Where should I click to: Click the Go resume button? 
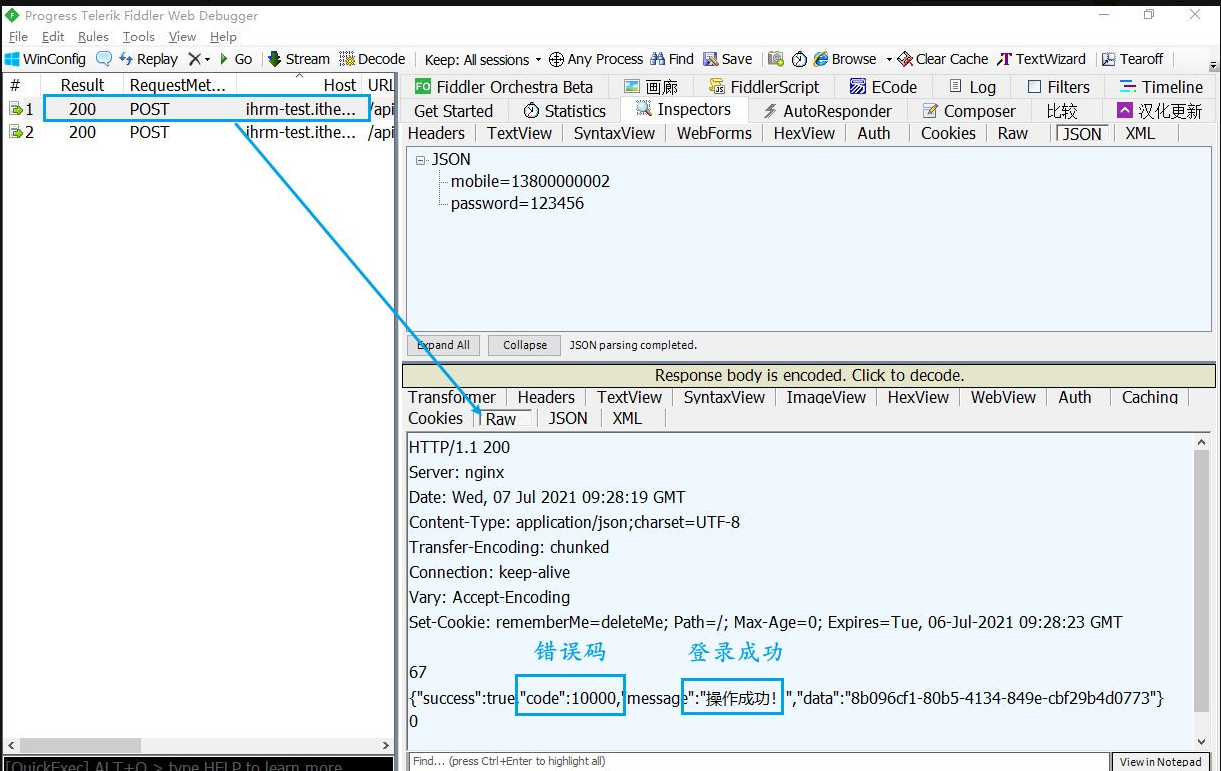[236, 59]
